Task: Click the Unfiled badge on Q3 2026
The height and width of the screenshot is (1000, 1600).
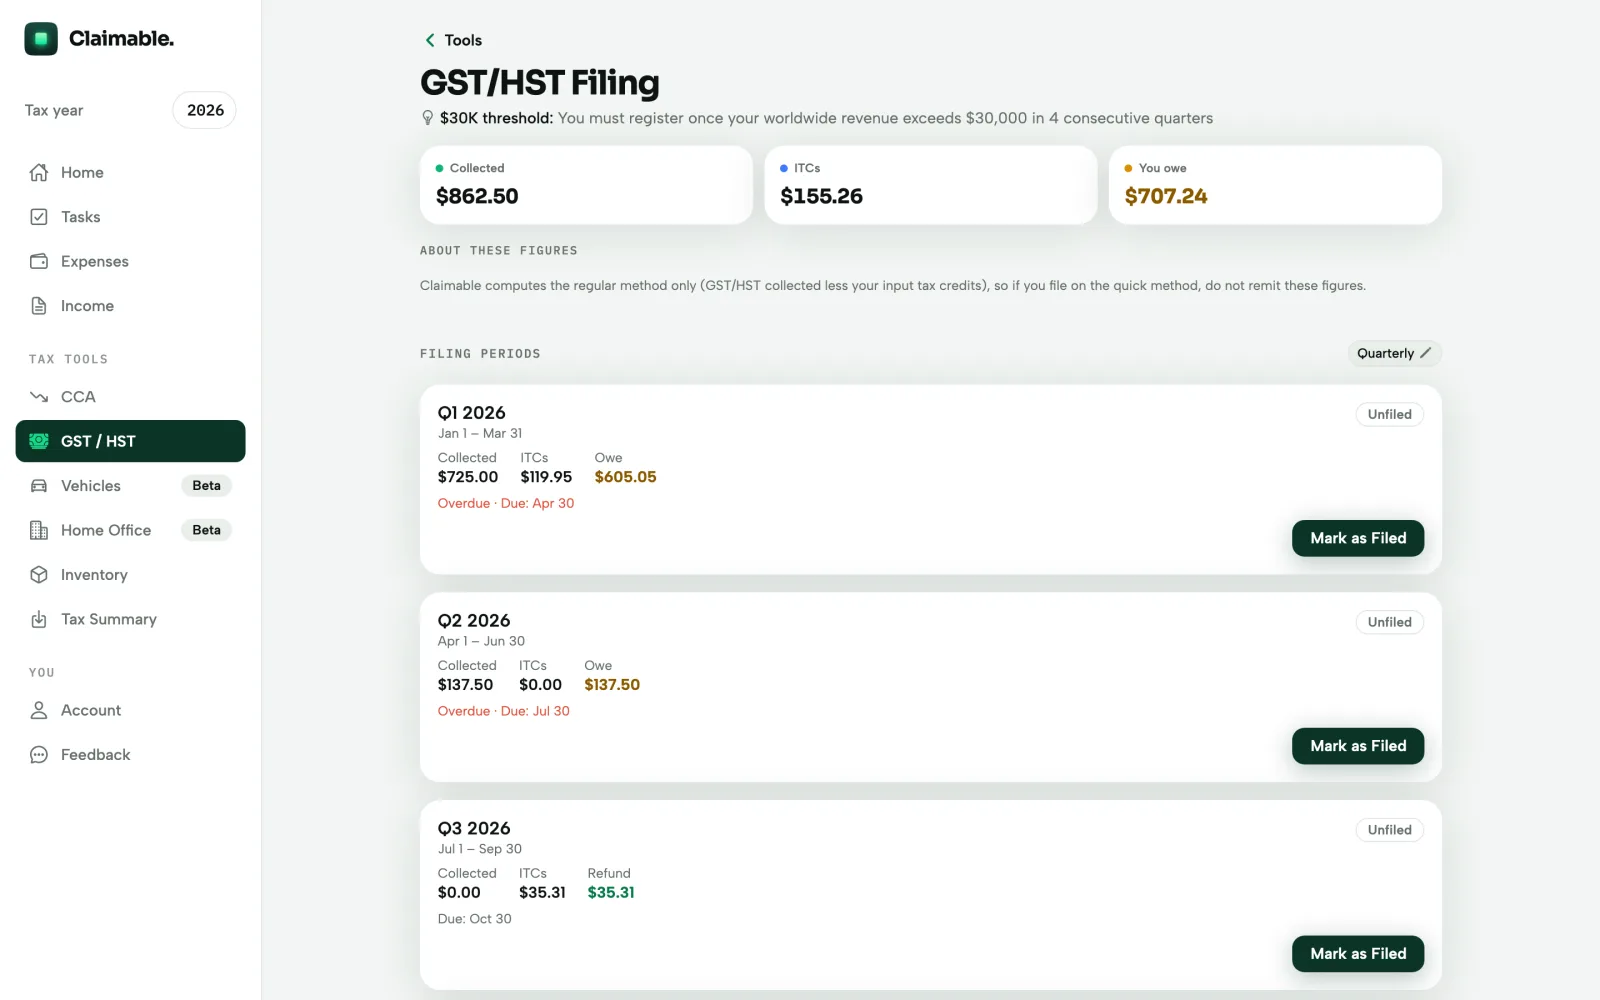Action: (x=1389, y=830)
